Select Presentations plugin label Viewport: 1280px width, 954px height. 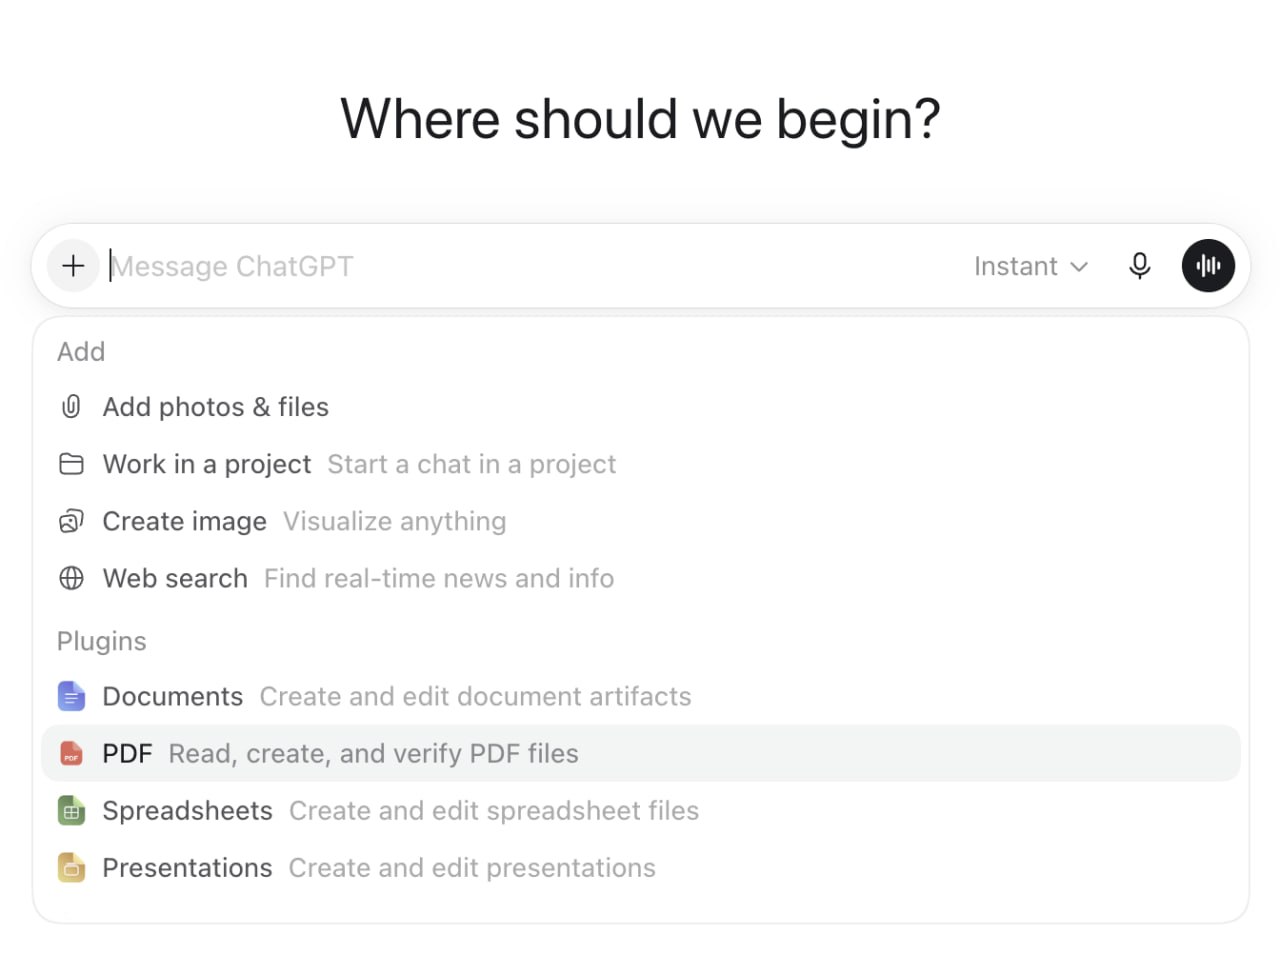tap(187, 868)
